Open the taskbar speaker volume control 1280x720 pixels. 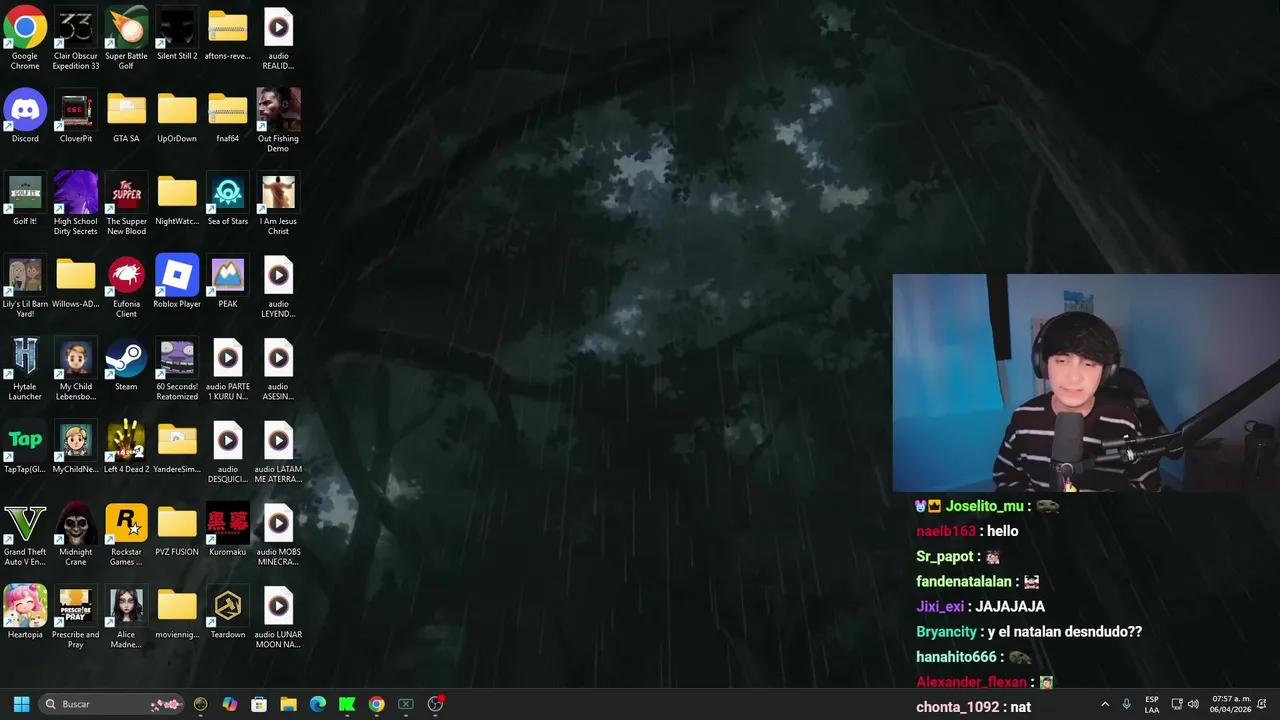[1193, 704]
